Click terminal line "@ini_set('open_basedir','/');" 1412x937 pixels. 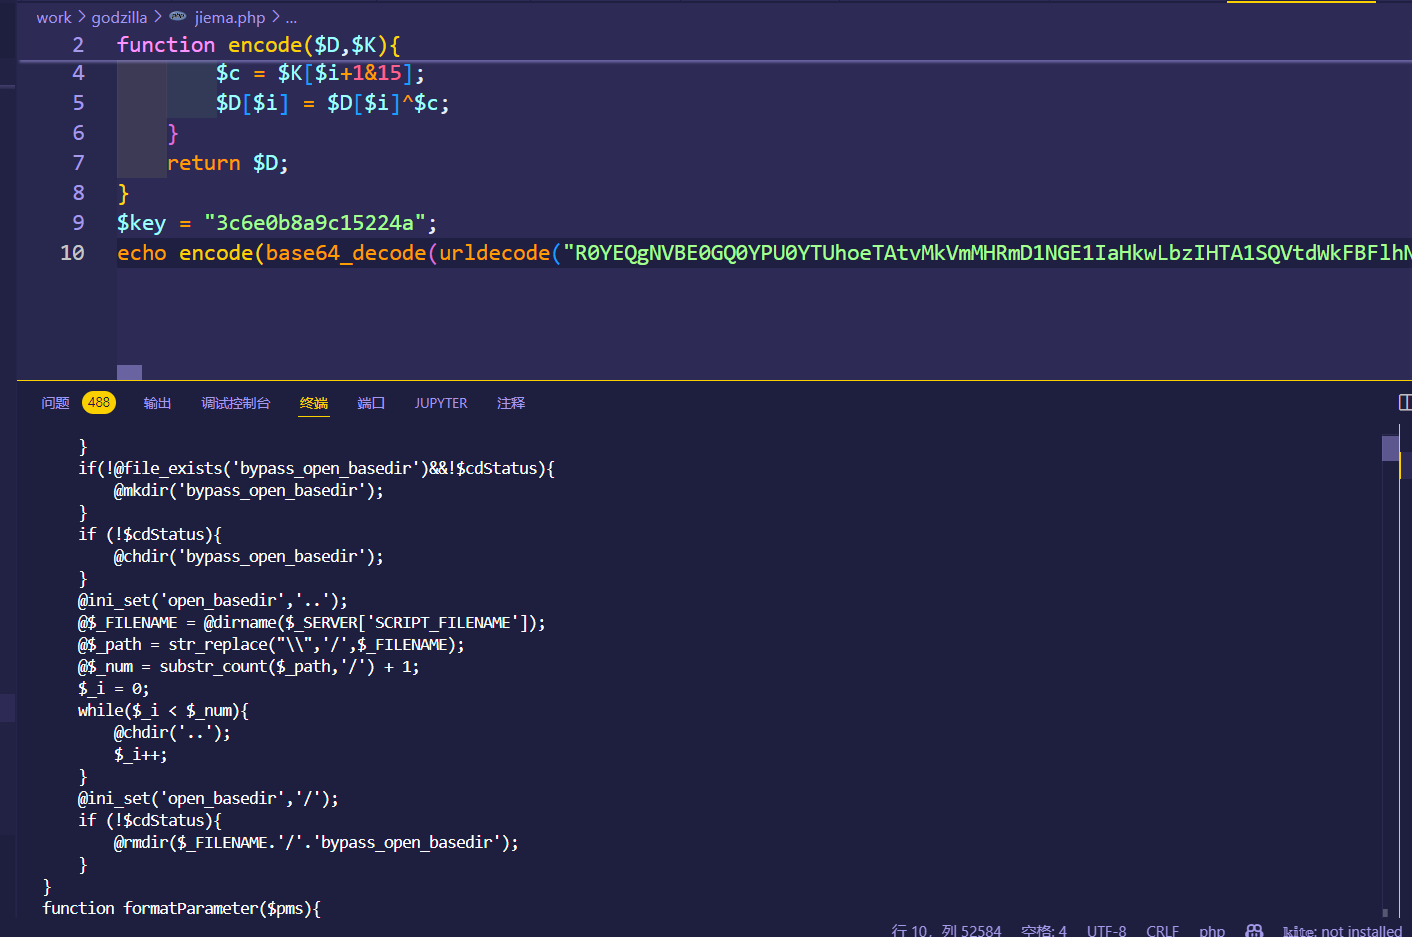pyautogui.click(x=208, y=798)
